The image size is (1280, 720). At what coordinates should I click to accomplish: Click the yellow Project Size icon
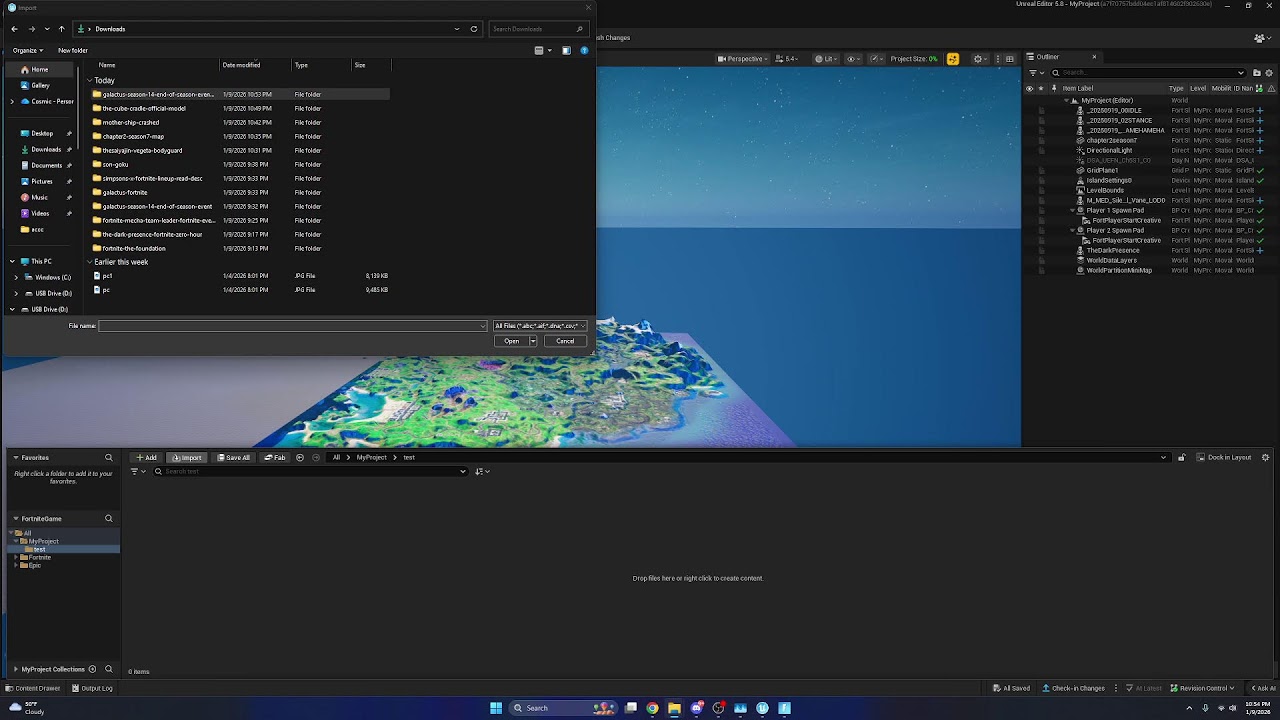(x=953, y=59)
